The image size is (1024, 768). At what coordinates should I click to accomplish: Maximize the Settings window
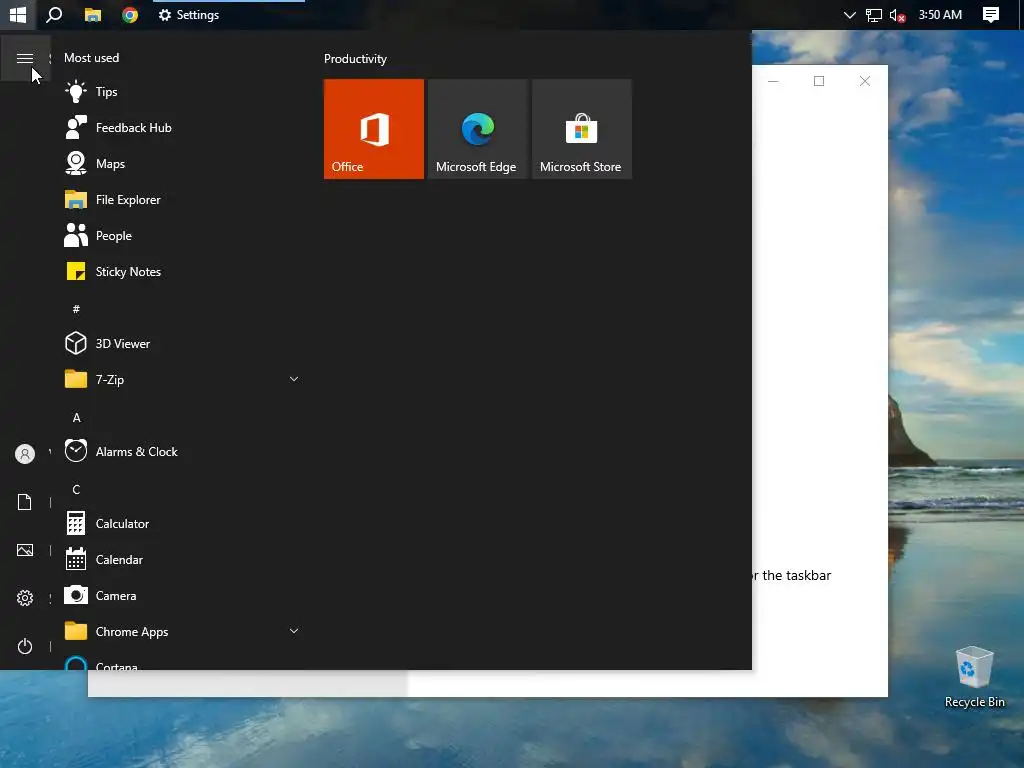tap(819, 81)
